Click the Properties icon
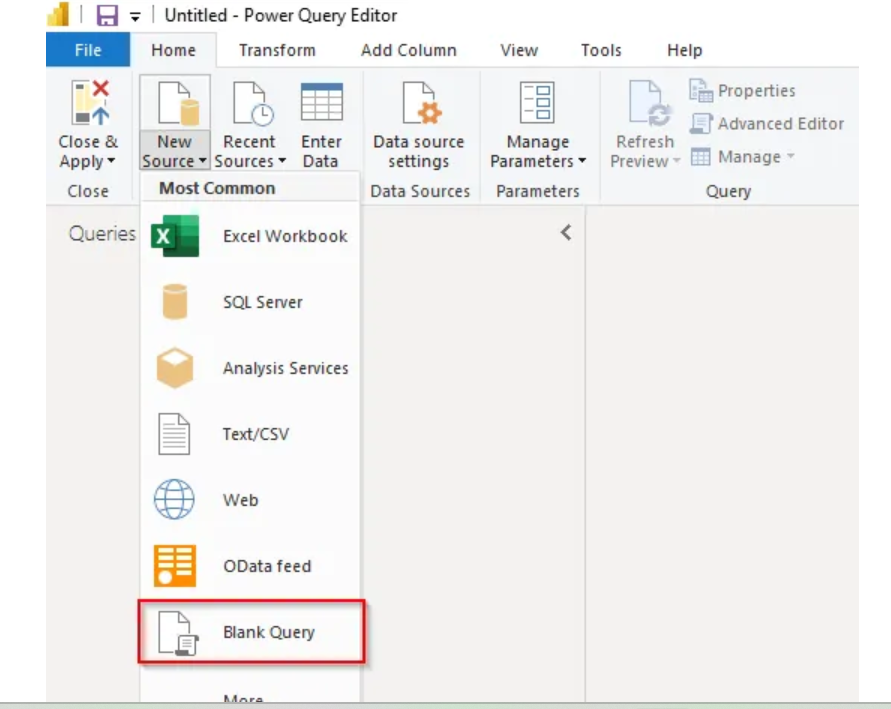This screenshot has width=891, height=709. (x=701, y=90)
